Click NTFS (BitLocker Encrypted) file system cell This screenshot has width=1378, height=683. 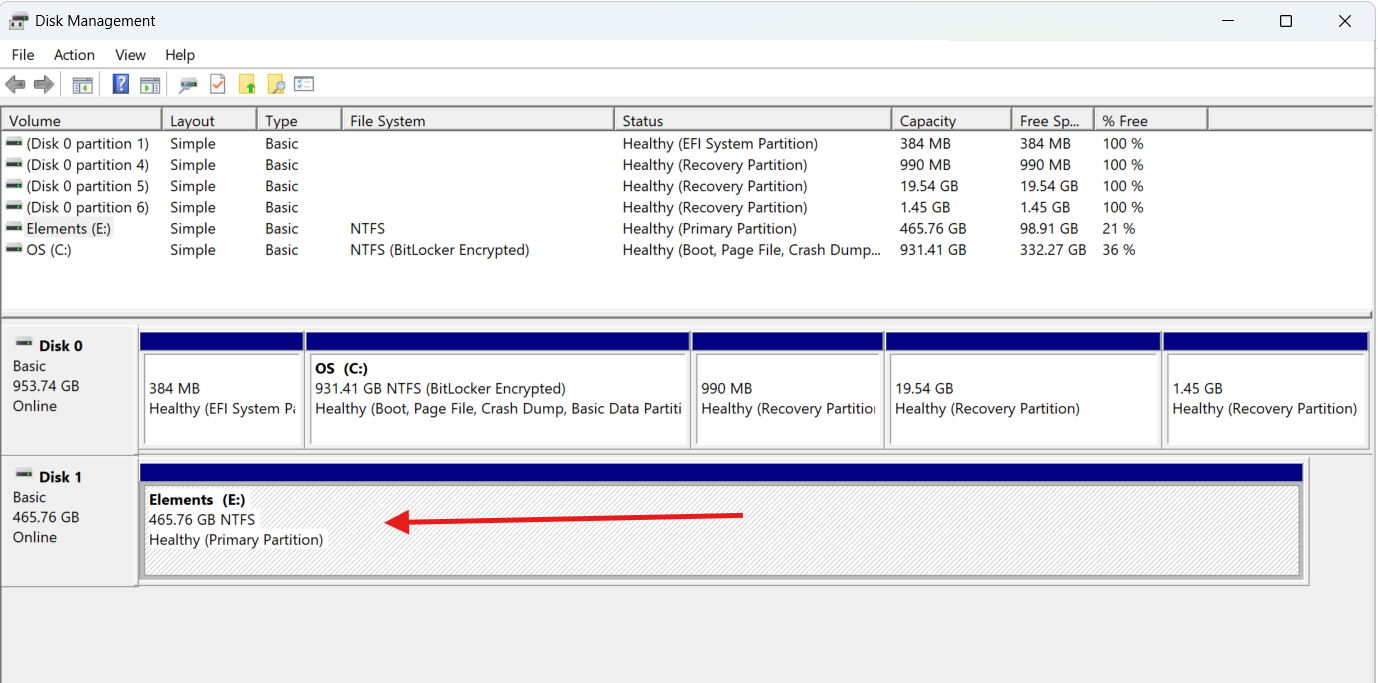point(440,250)
